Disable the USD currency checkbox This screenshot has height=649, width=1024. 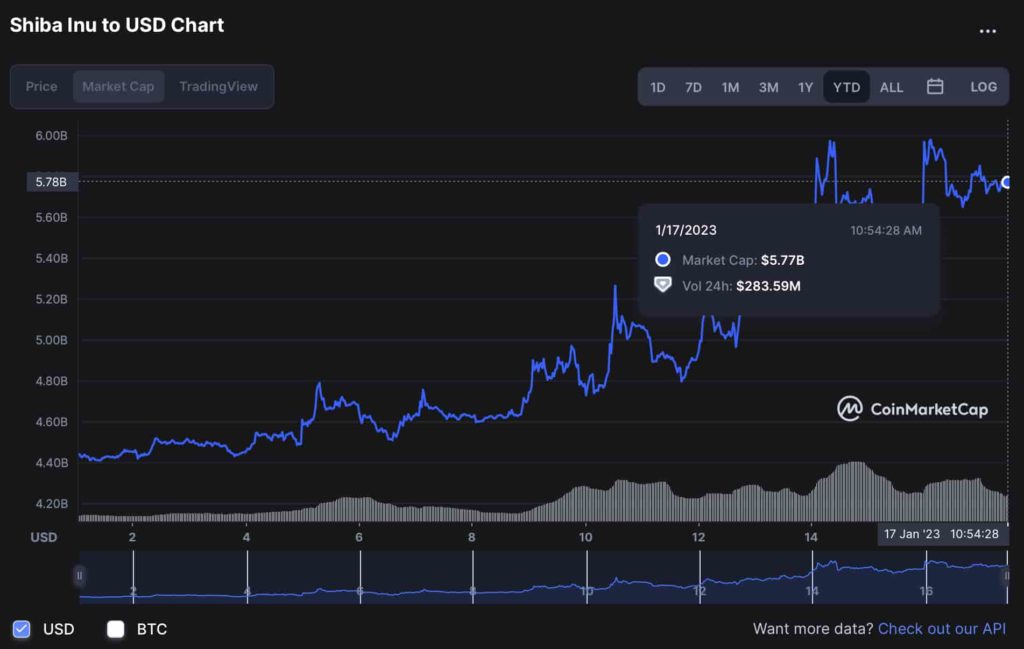[x=23, y=629]
